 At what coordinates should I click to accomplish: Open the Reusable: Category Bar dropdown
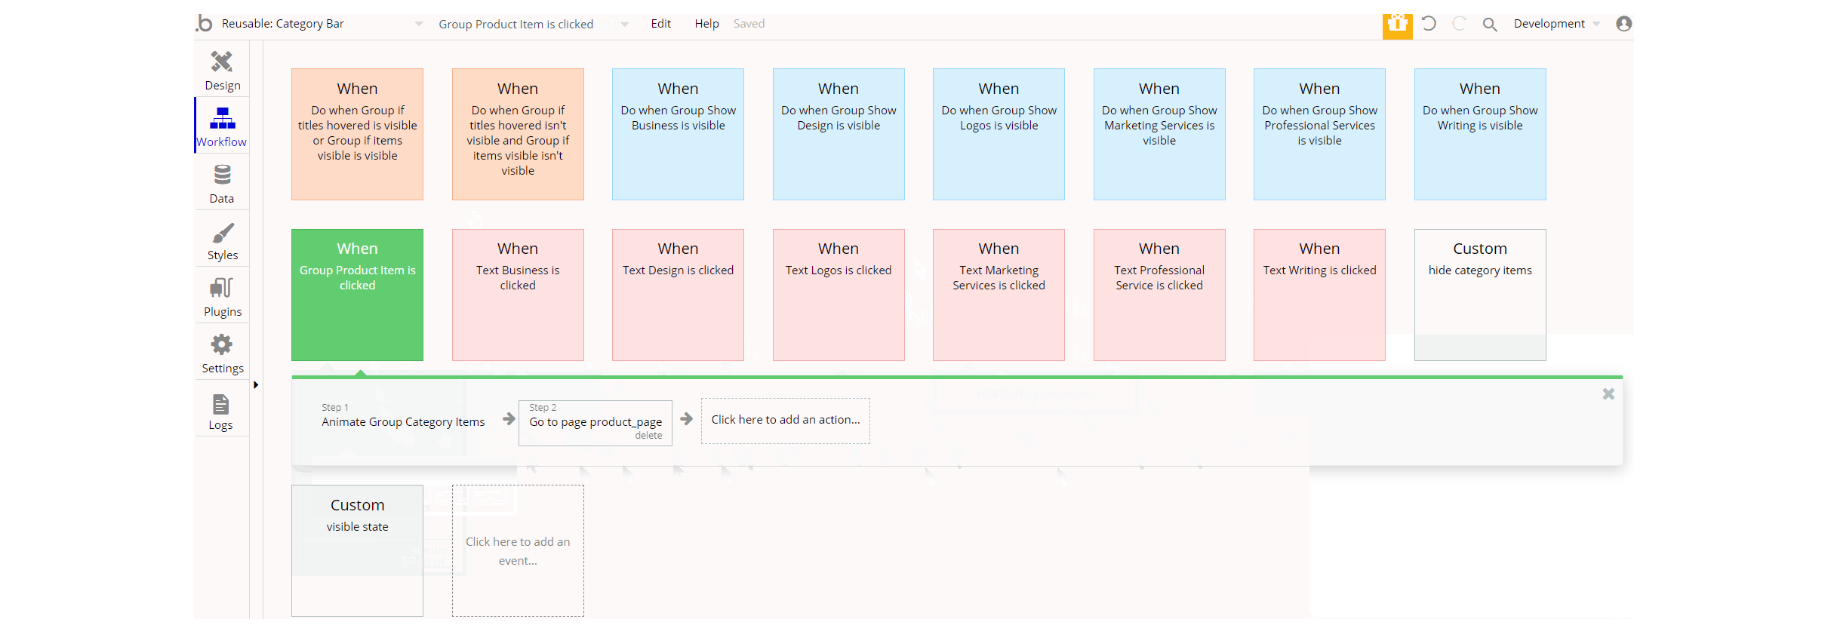(322, 24)
